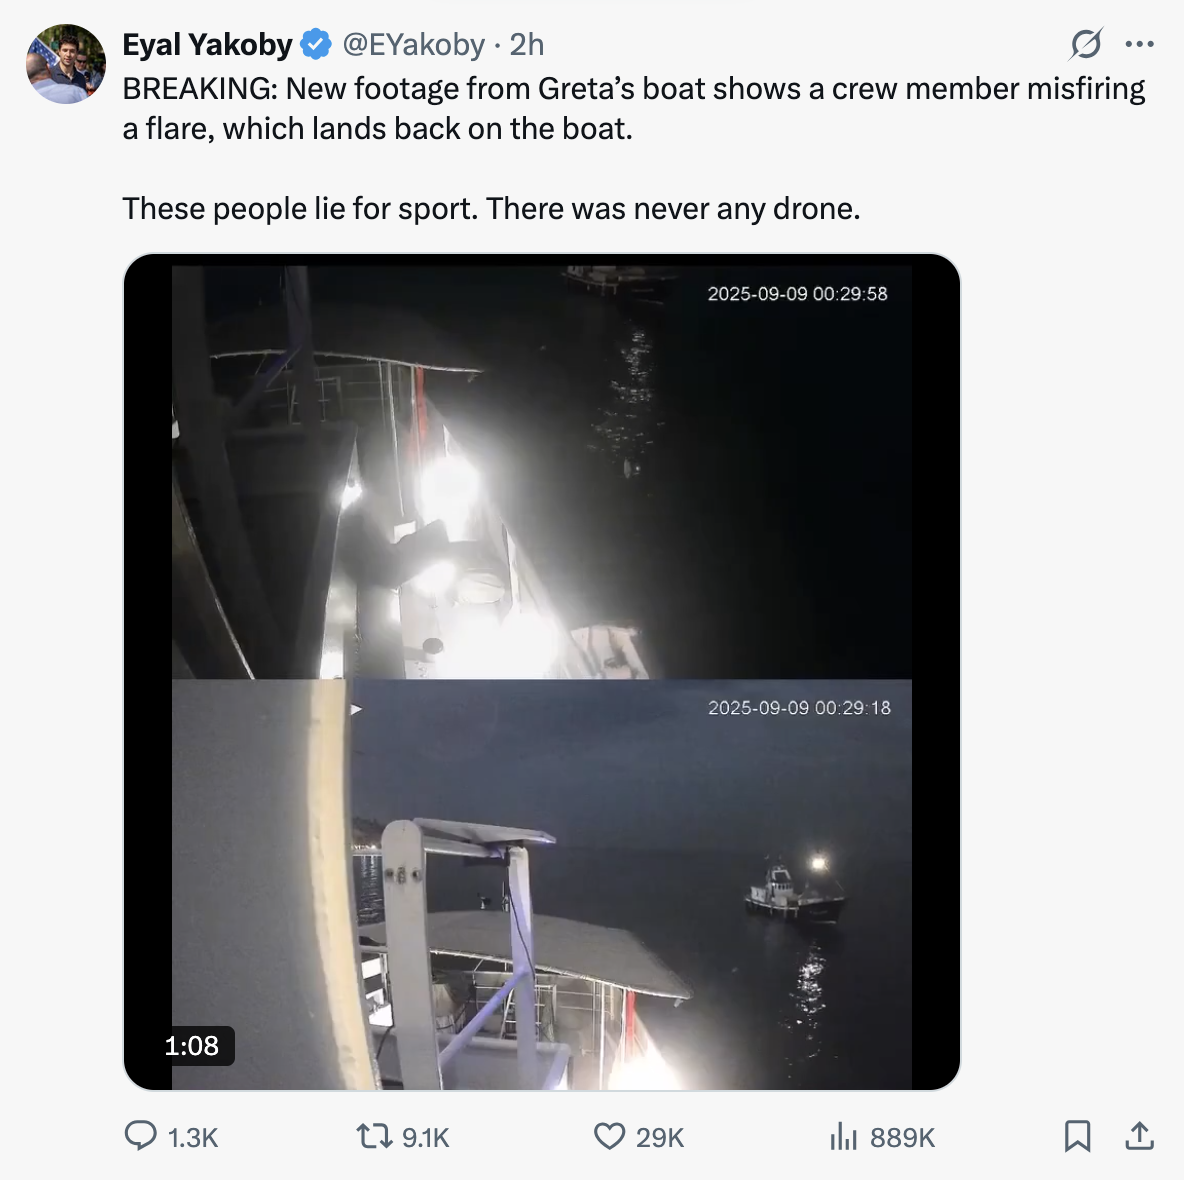Screen dimensions: 1184x1180
Task: Like the post with heart icon
Action: point(609,1136)
